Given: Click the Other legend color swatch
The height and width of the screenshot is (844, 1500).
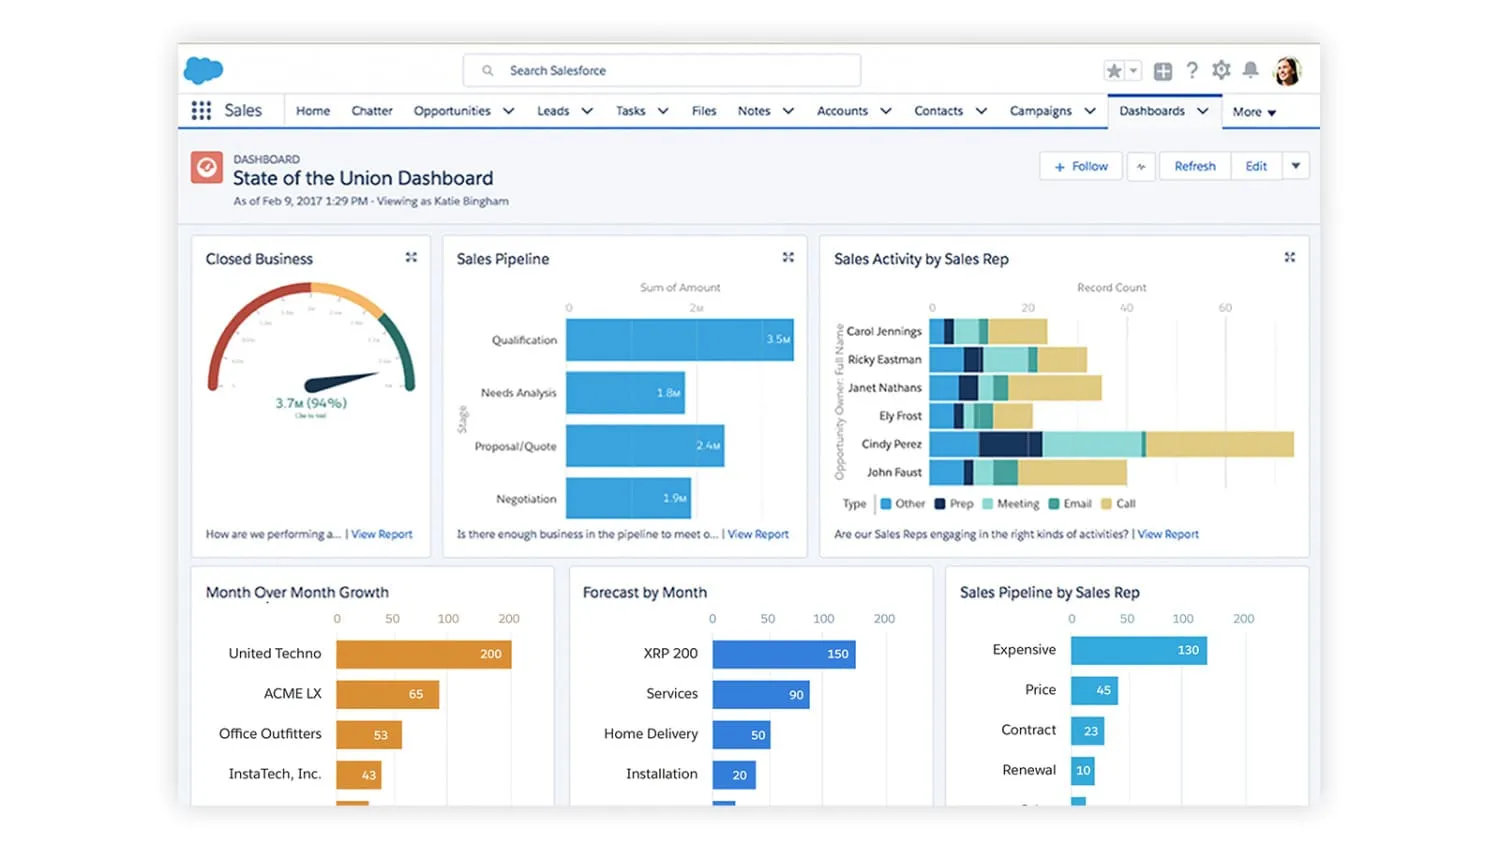Looking at the screenshot, I should coord(885,504).
